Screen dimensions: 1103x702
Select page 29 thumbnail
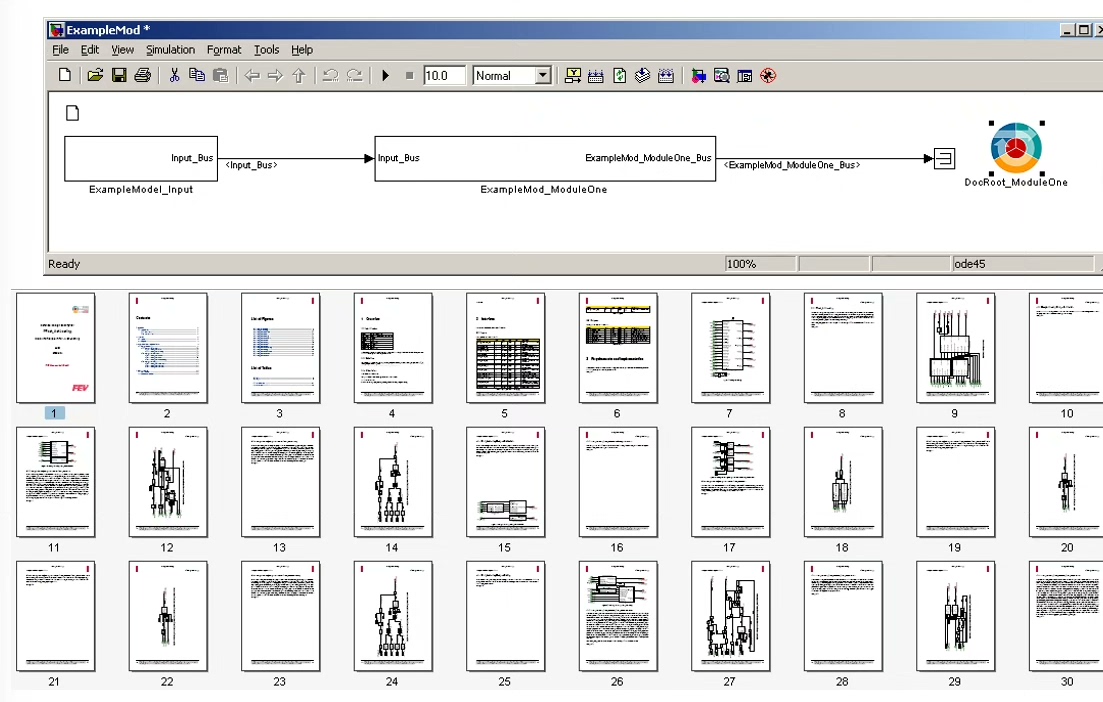click(x=956, y=616)
